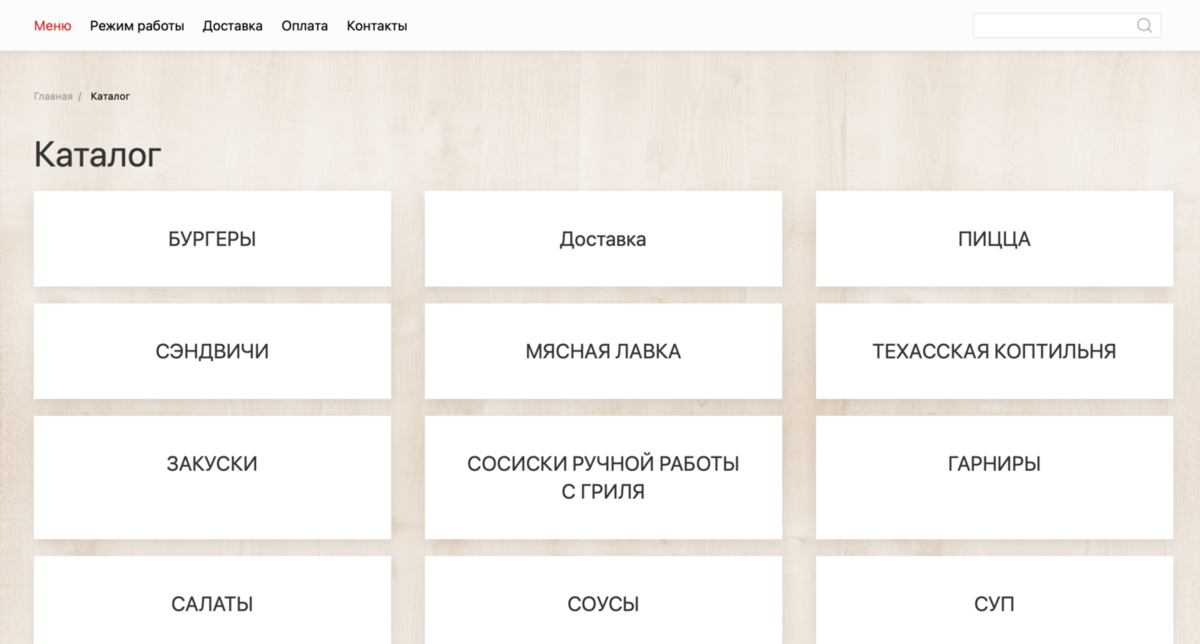Viewport: 1200px width, 644px height.
Task: Open the СОУСЫ category card
Action: [x=603, y=600]
